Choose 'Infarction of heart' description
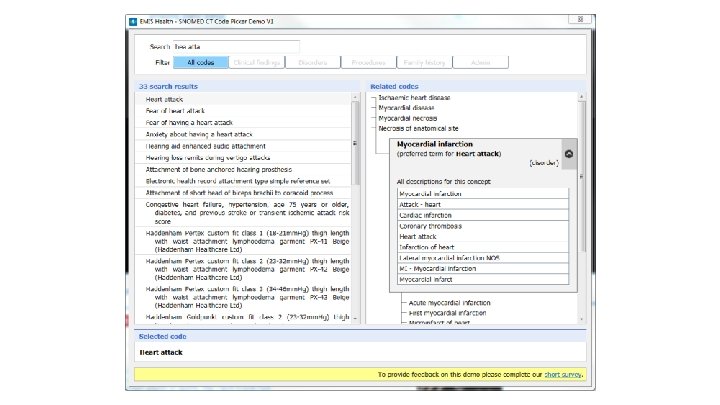 click(483, 247)
